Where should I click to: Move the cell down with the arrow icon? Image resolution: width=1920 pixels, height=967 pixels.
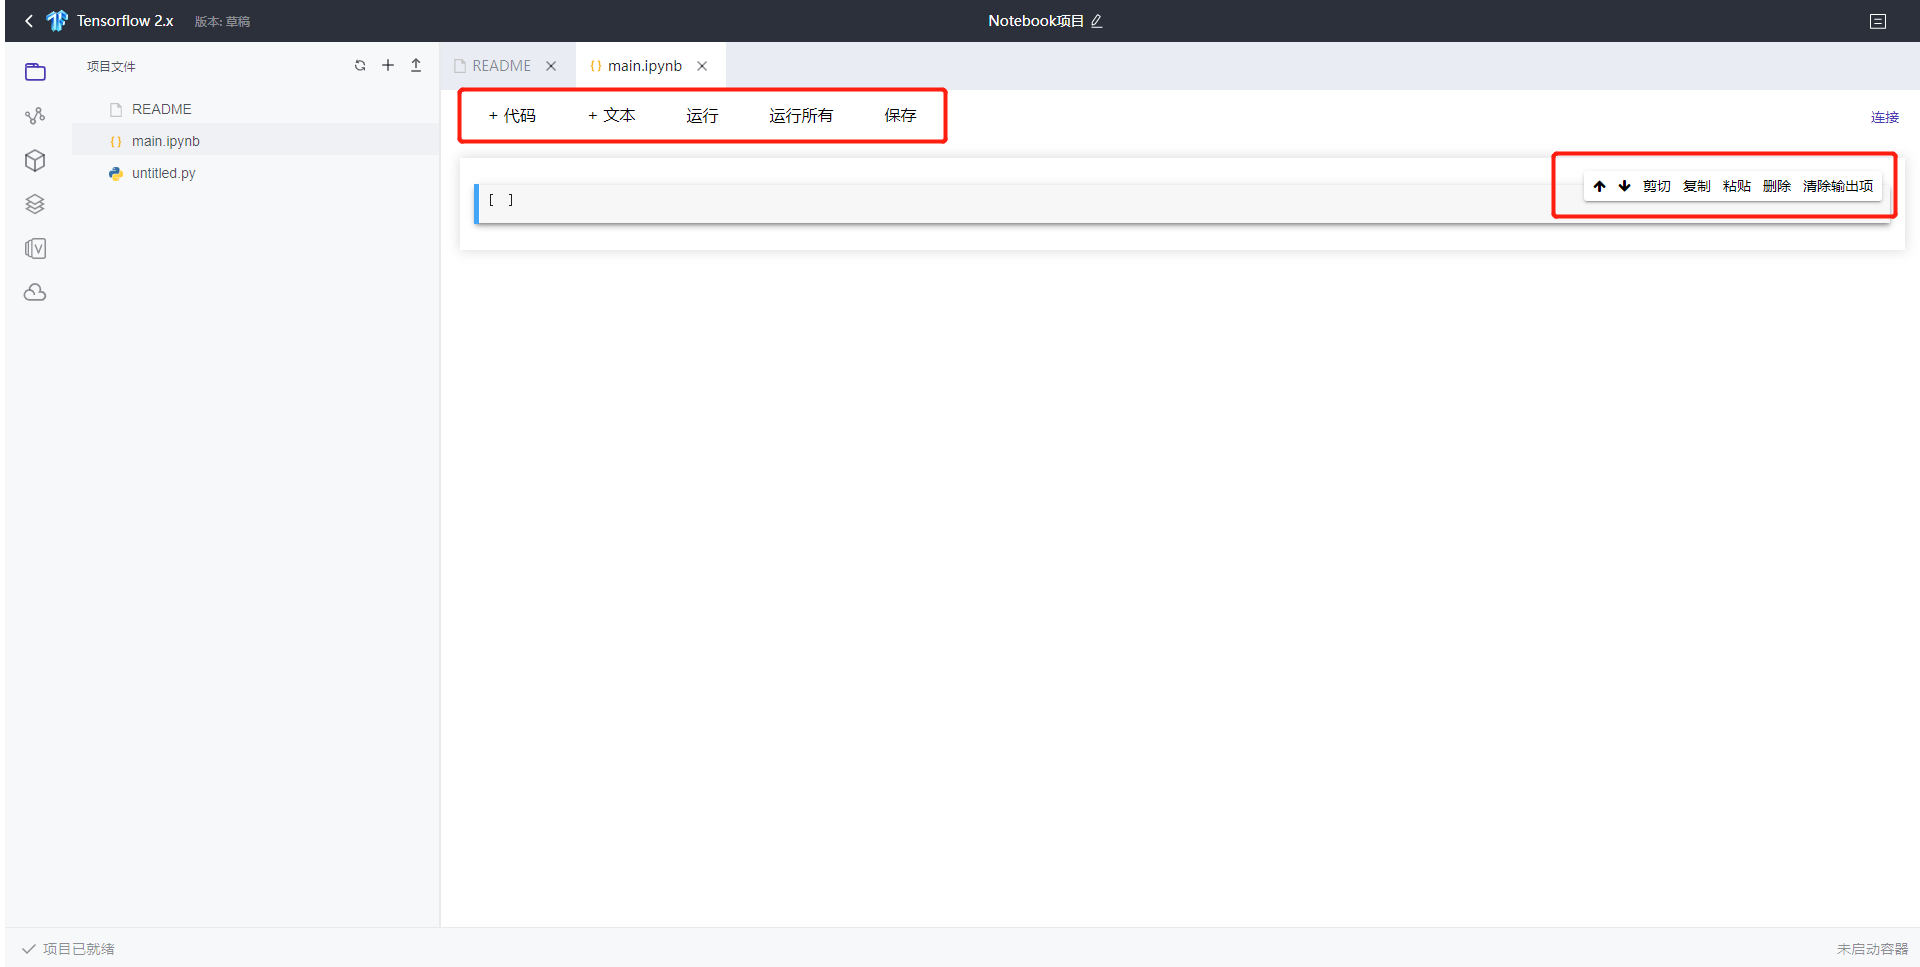[x=1624, y=185]
